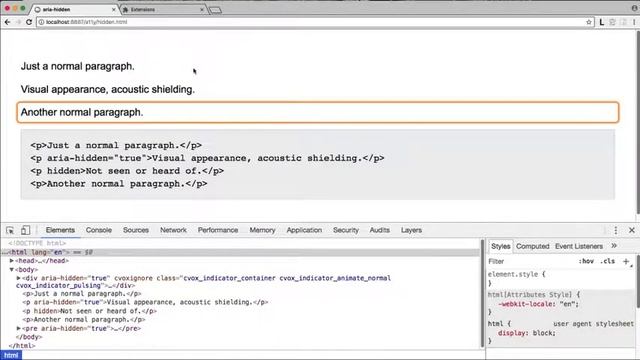The image size is (640, 360).
Task: Open the L extension icon in toolbar
Action: click(x=602, y=22)
